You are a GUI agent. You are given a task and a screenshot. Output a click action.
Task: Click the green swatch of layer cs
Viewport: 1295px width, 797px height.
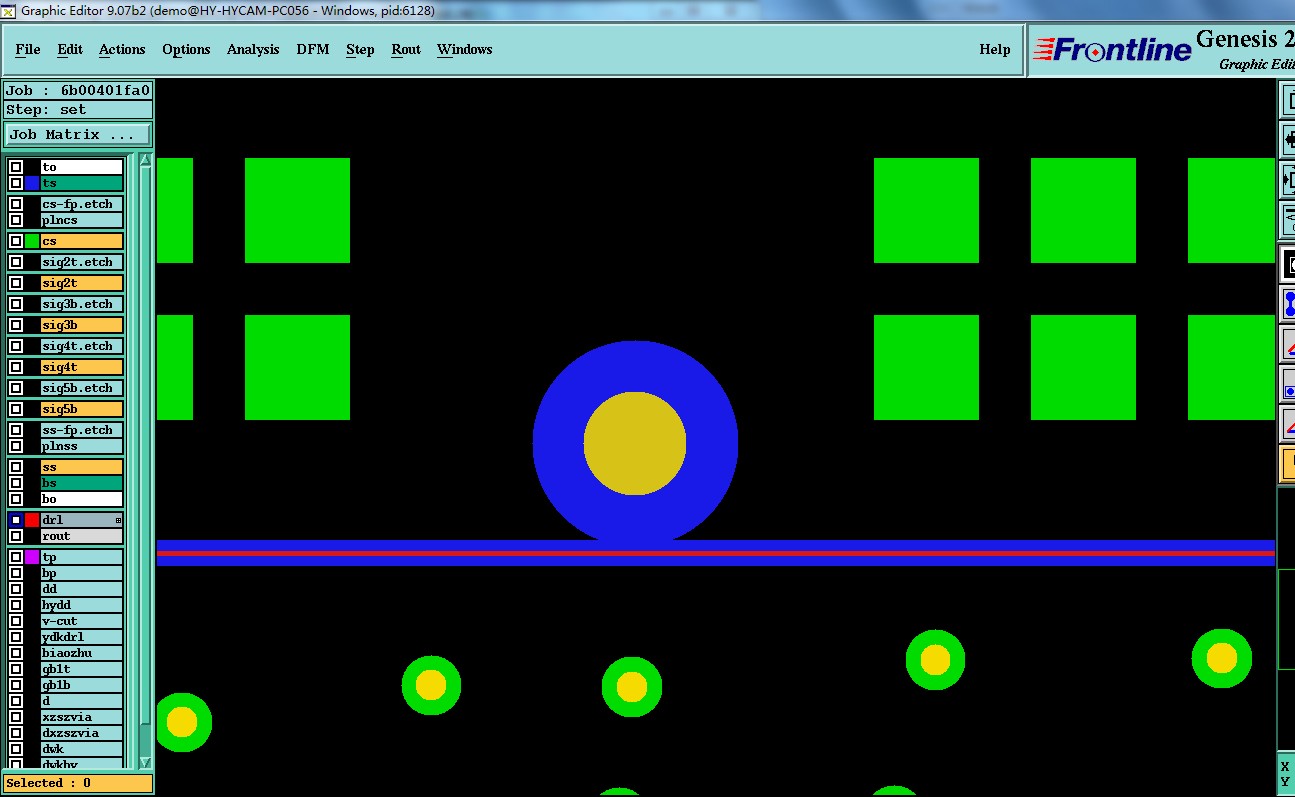point(32,241)
